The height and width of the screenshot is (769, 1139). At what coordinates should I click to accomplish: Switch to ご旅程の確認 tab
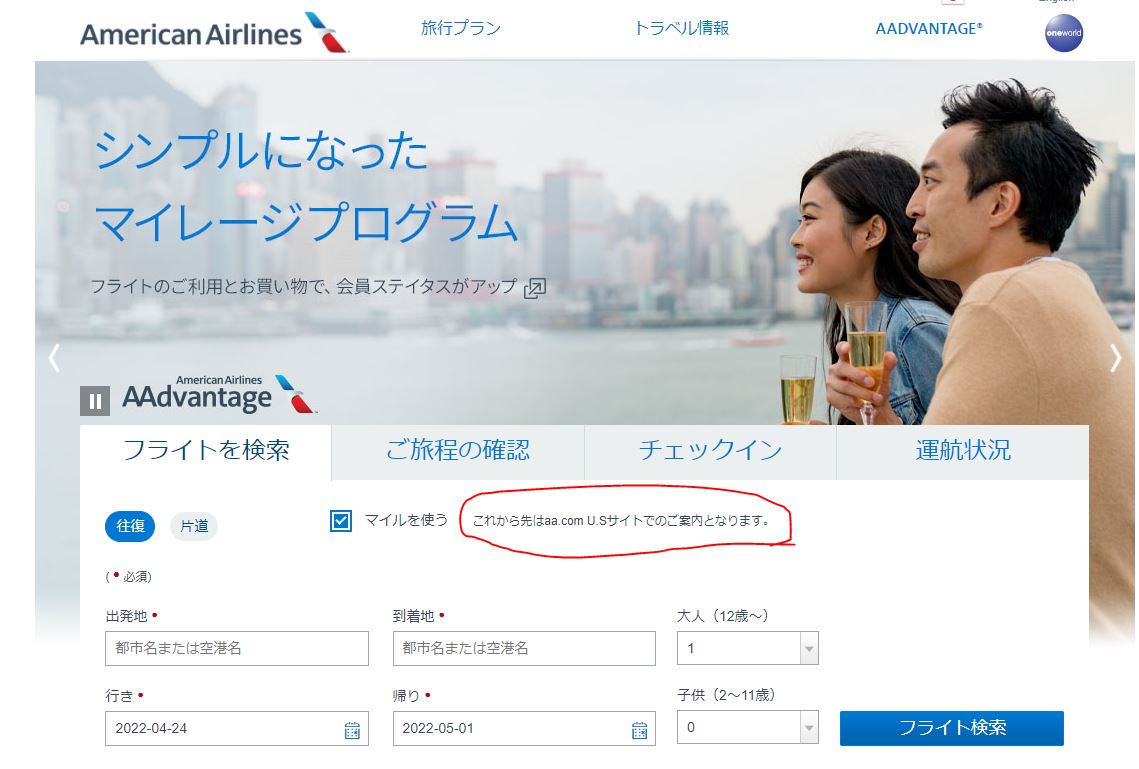(458, 450)
